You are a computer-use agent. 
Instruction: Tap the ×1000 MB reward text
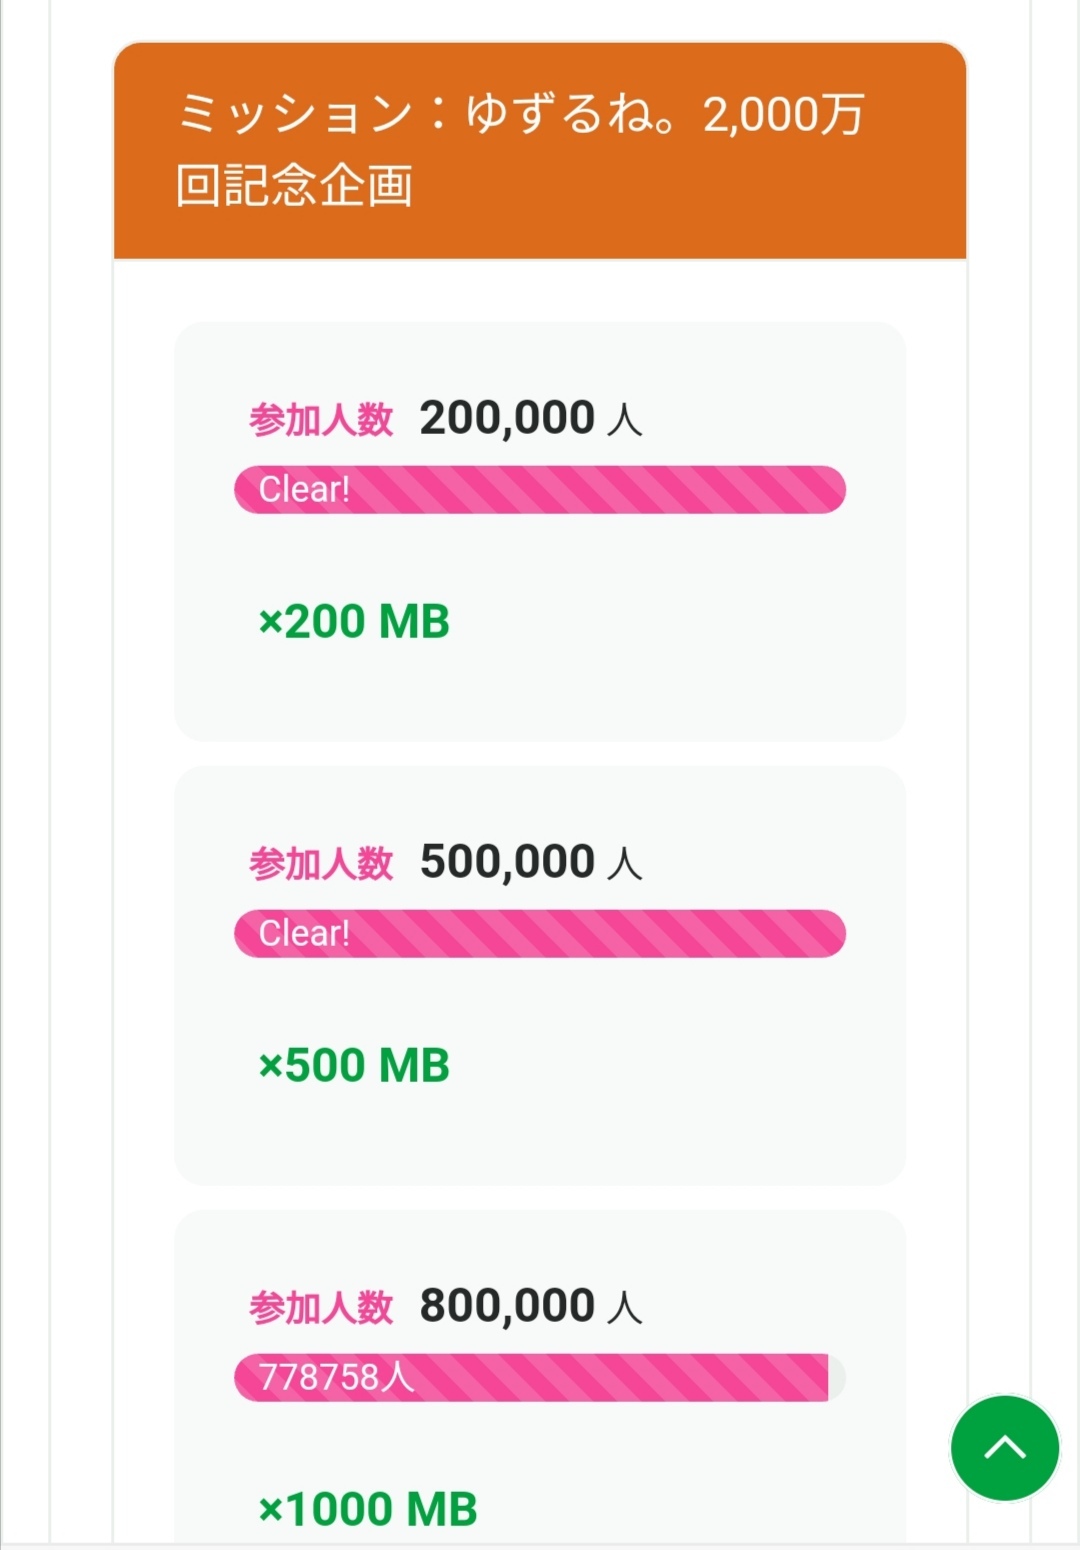[x=368, y=1509]
